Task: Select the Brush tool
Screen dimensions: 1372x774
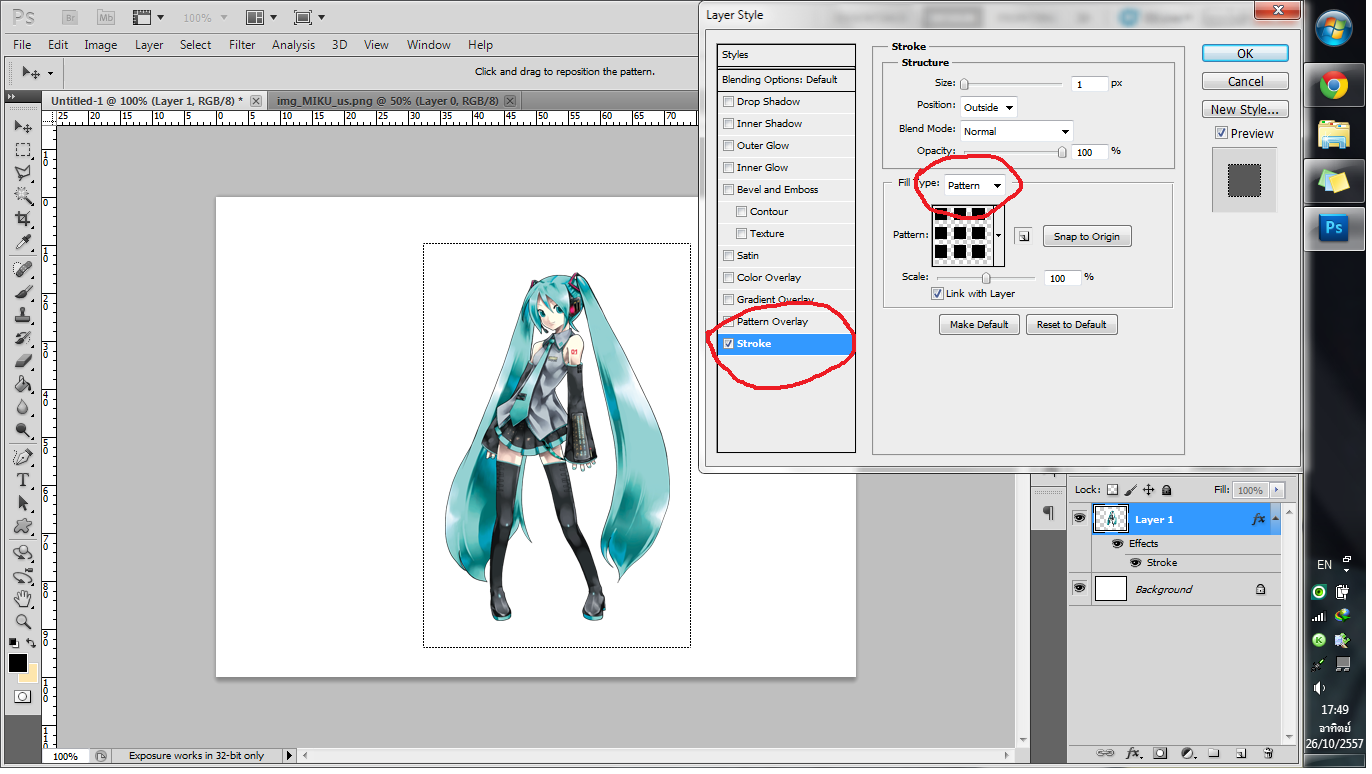Action: (22, 293)
